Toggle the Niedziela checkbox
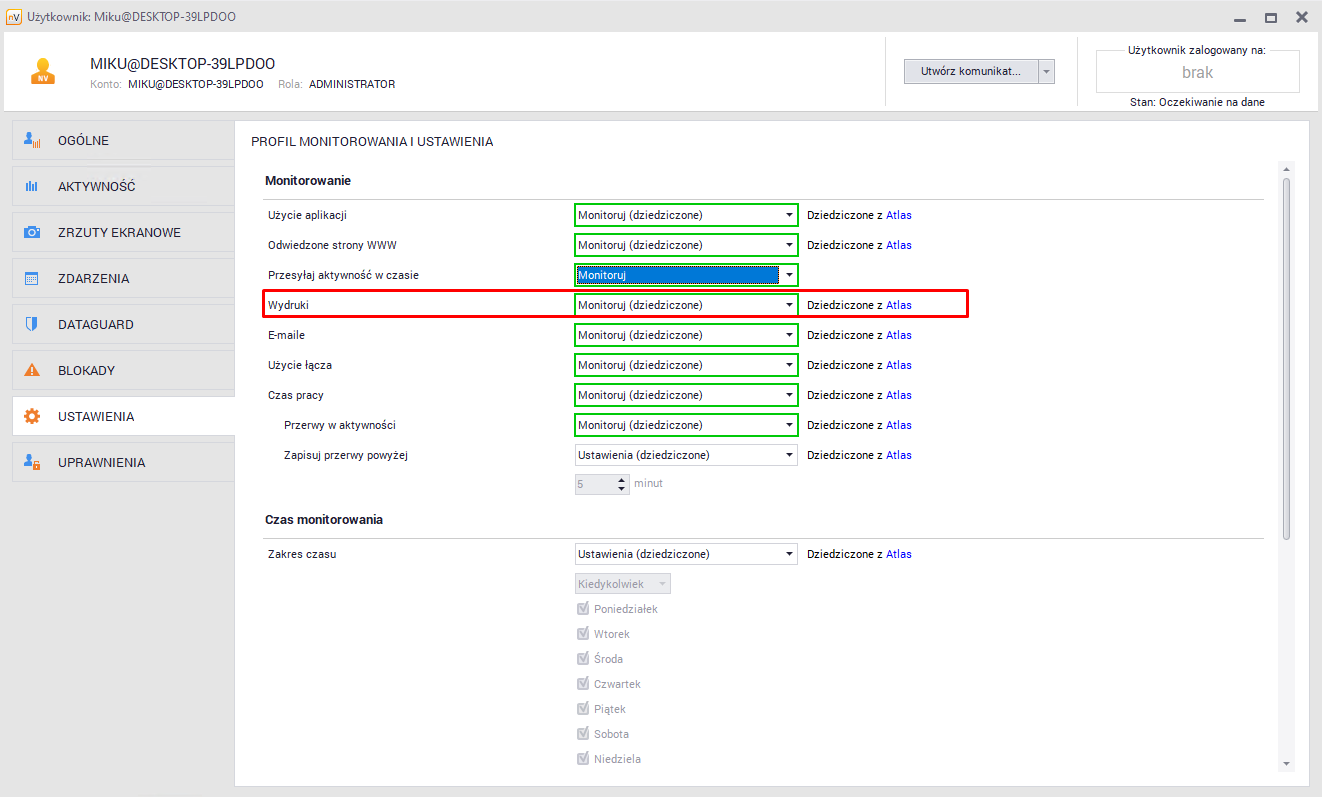Image resolution: width=1322 pixels, height=797 pixels. pyautogui.click(x=583, y=759)
